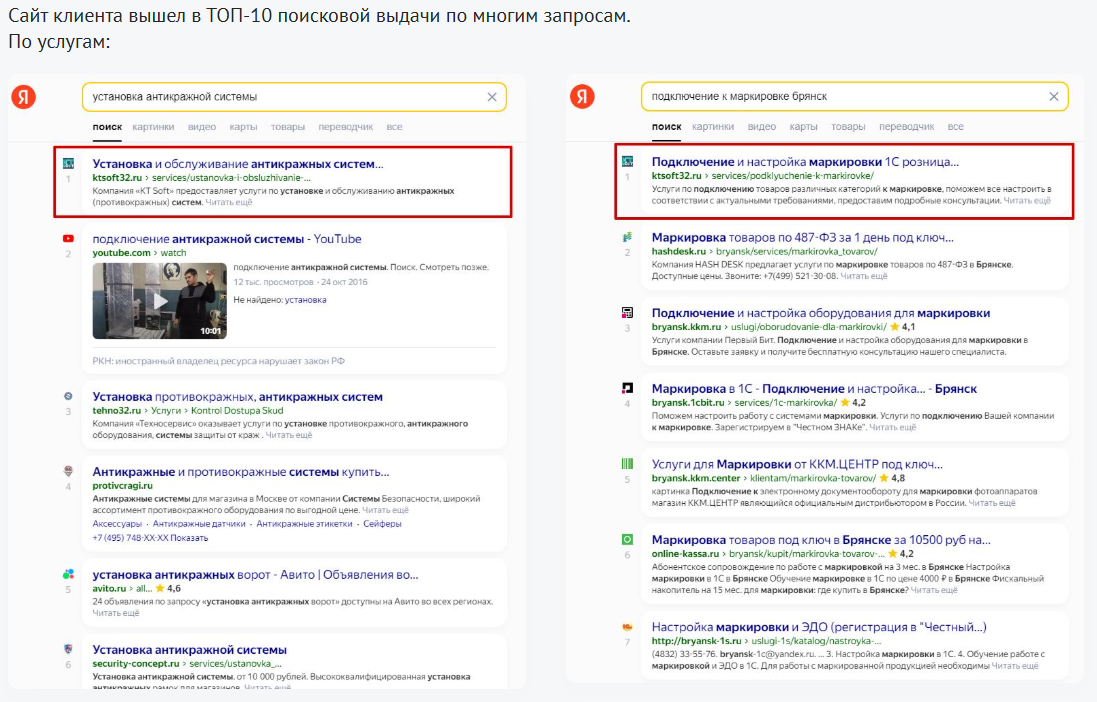Click the hashdesk.ru favicon

[628, 237]
